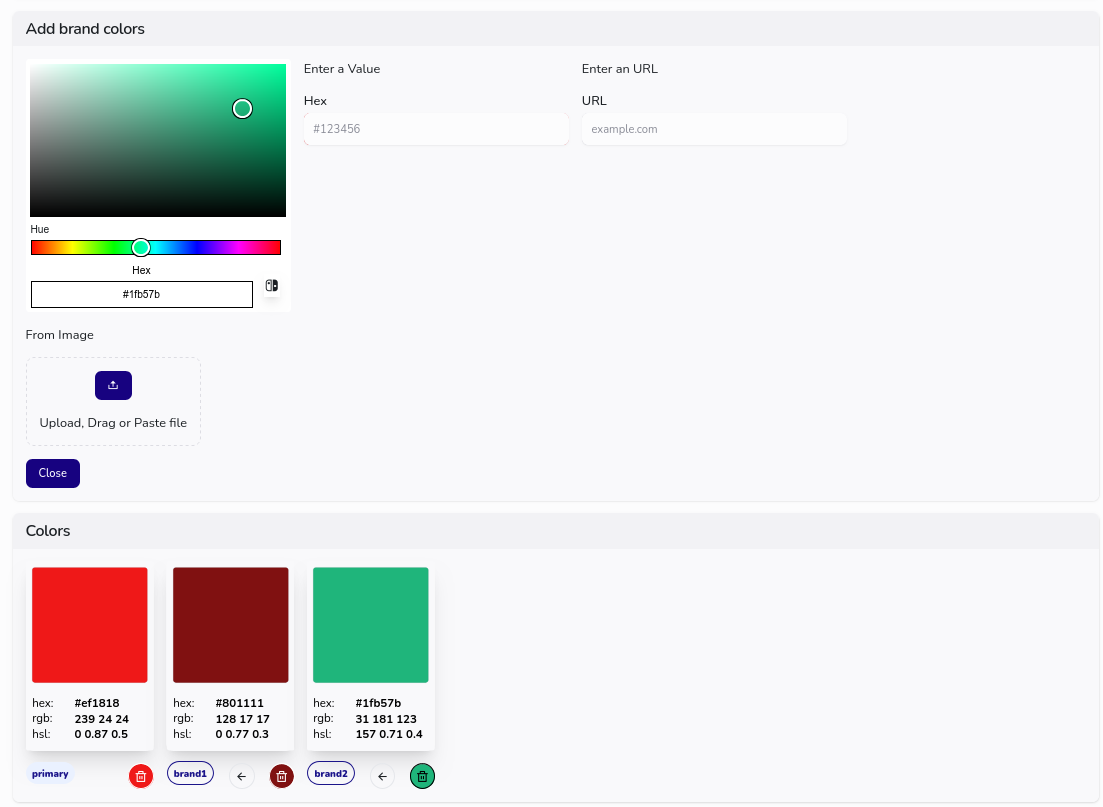
Task: Delete the brand1 dark red color
Action: [281, 776]
